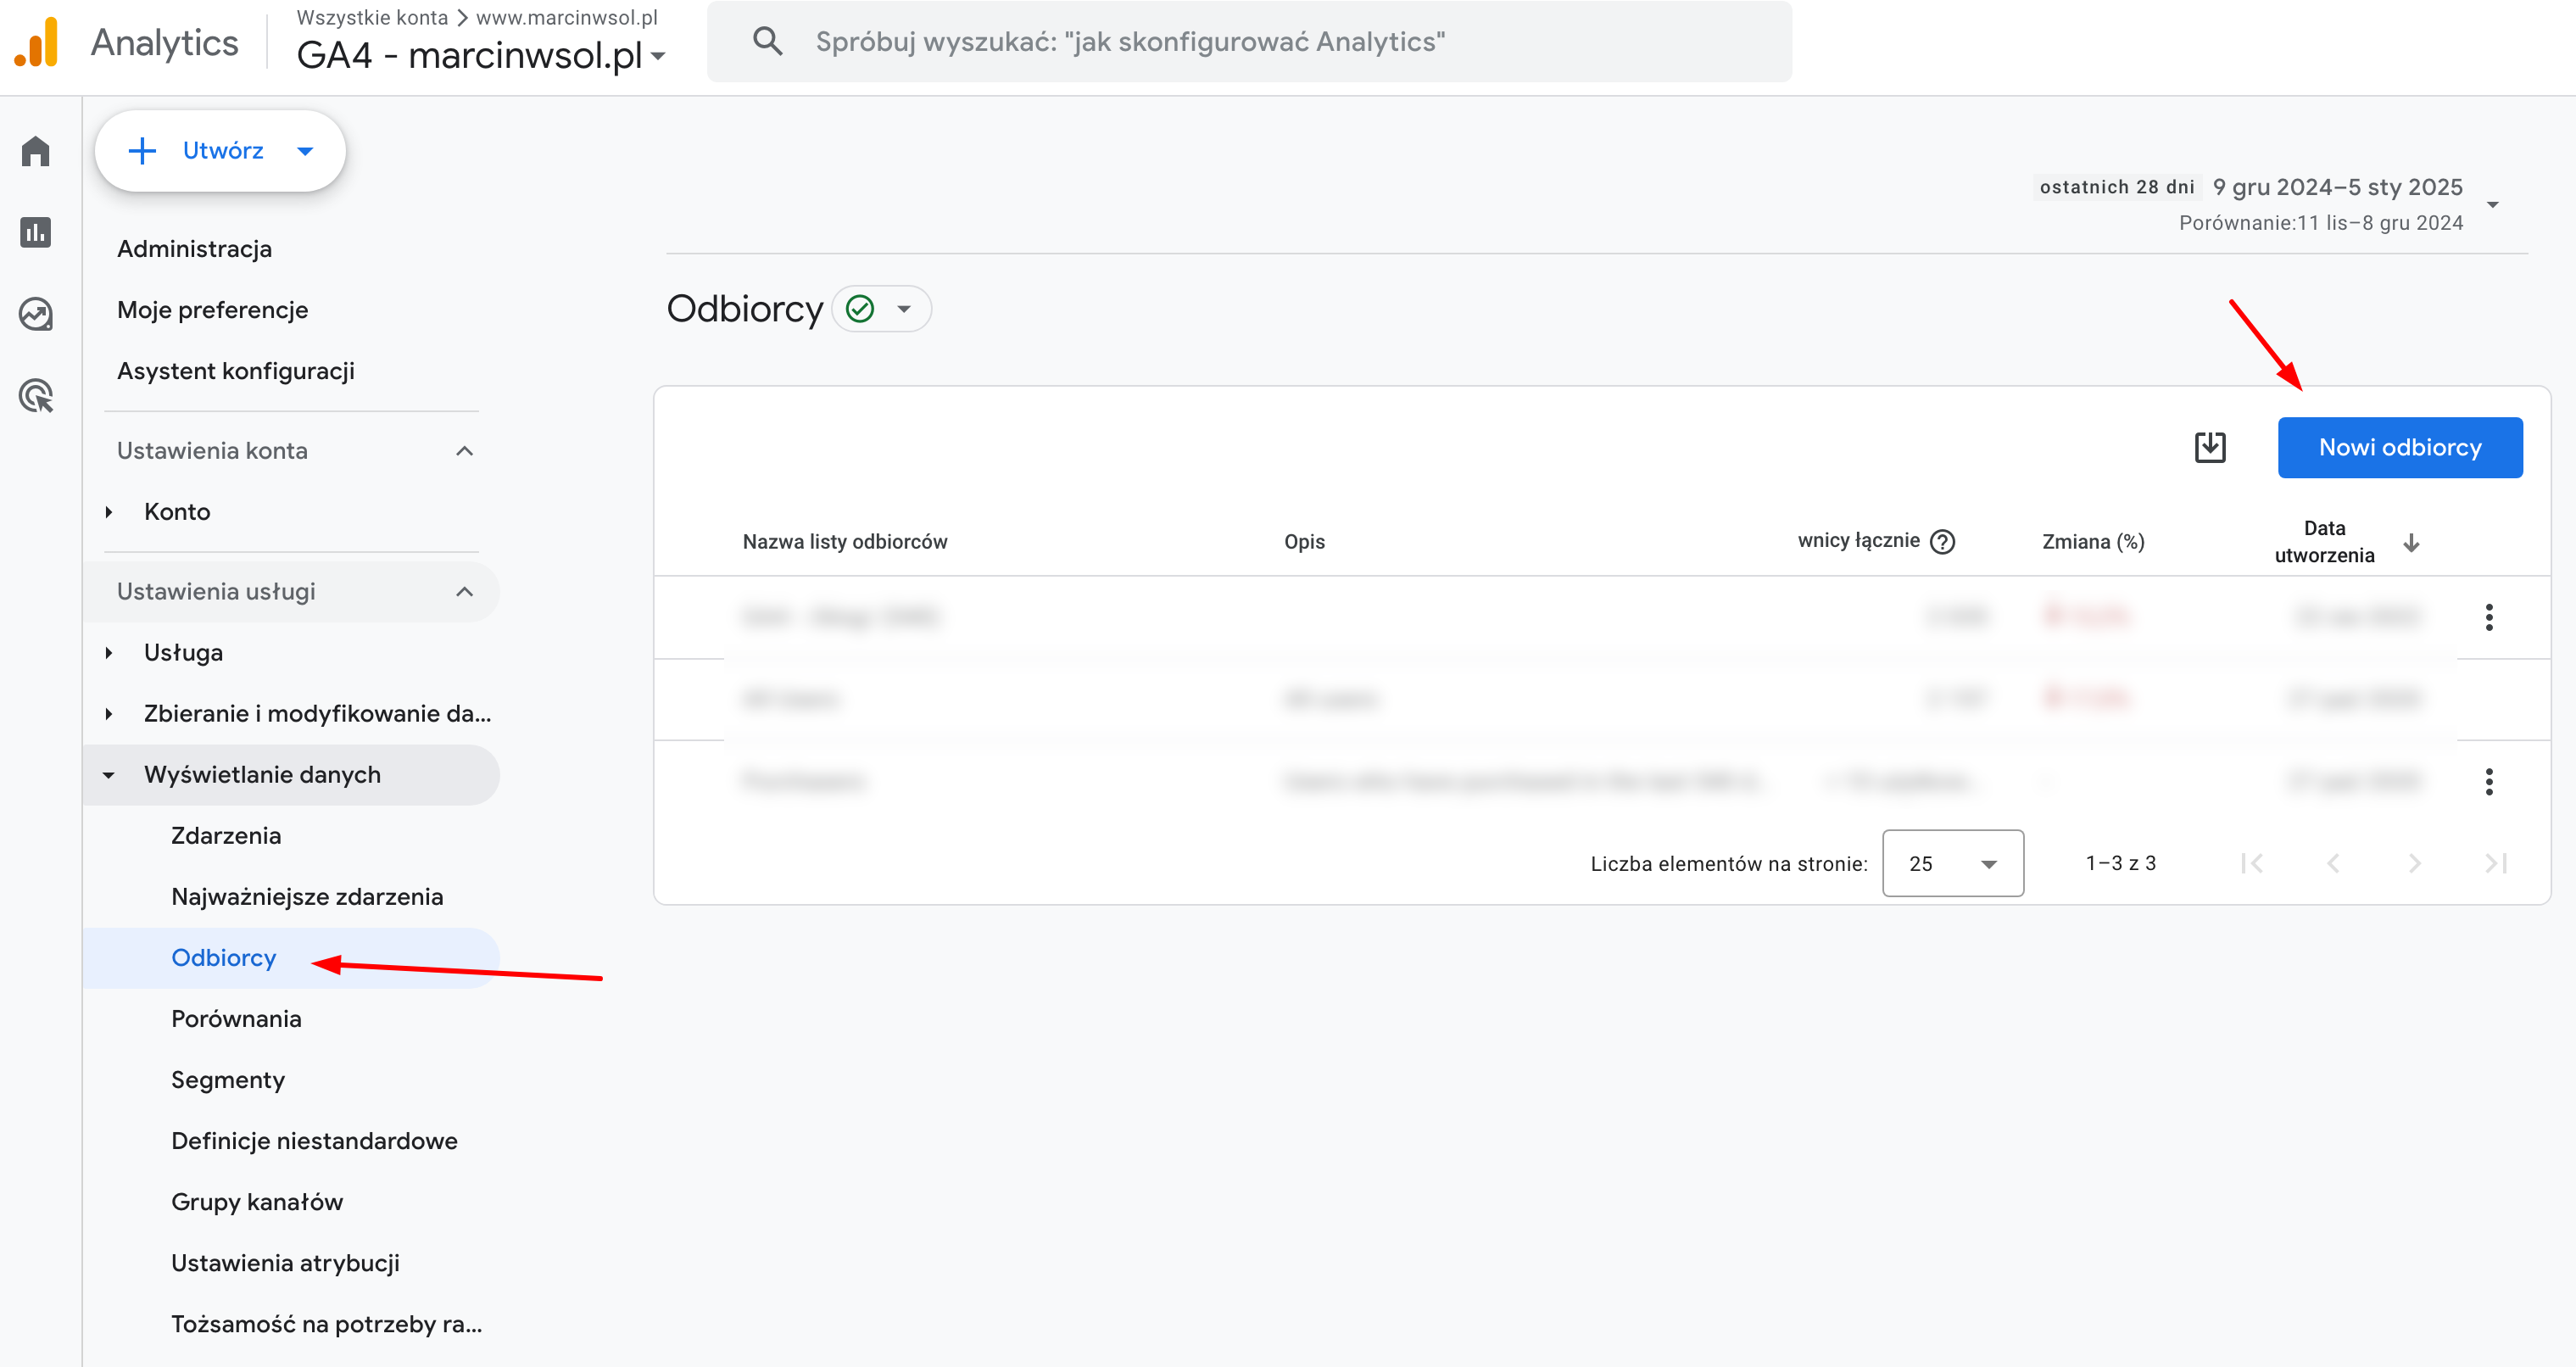
Task: Open the three-dot menu for third audience row
Action: tap(2488, 781)
